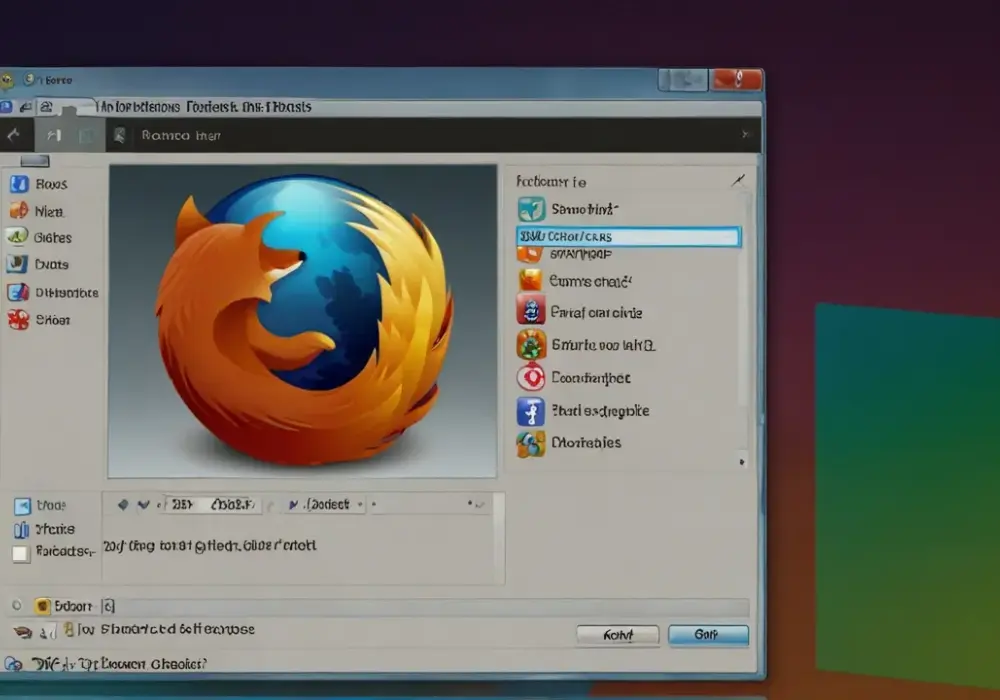The image size is (1000, 700).
Task: Go back with the dark toolbar arrow
Action: coord(13,135)
